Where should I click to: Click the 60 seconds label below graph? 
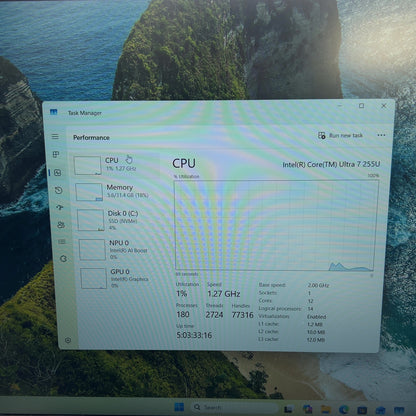pyautogui.click(x=187, y=274)
